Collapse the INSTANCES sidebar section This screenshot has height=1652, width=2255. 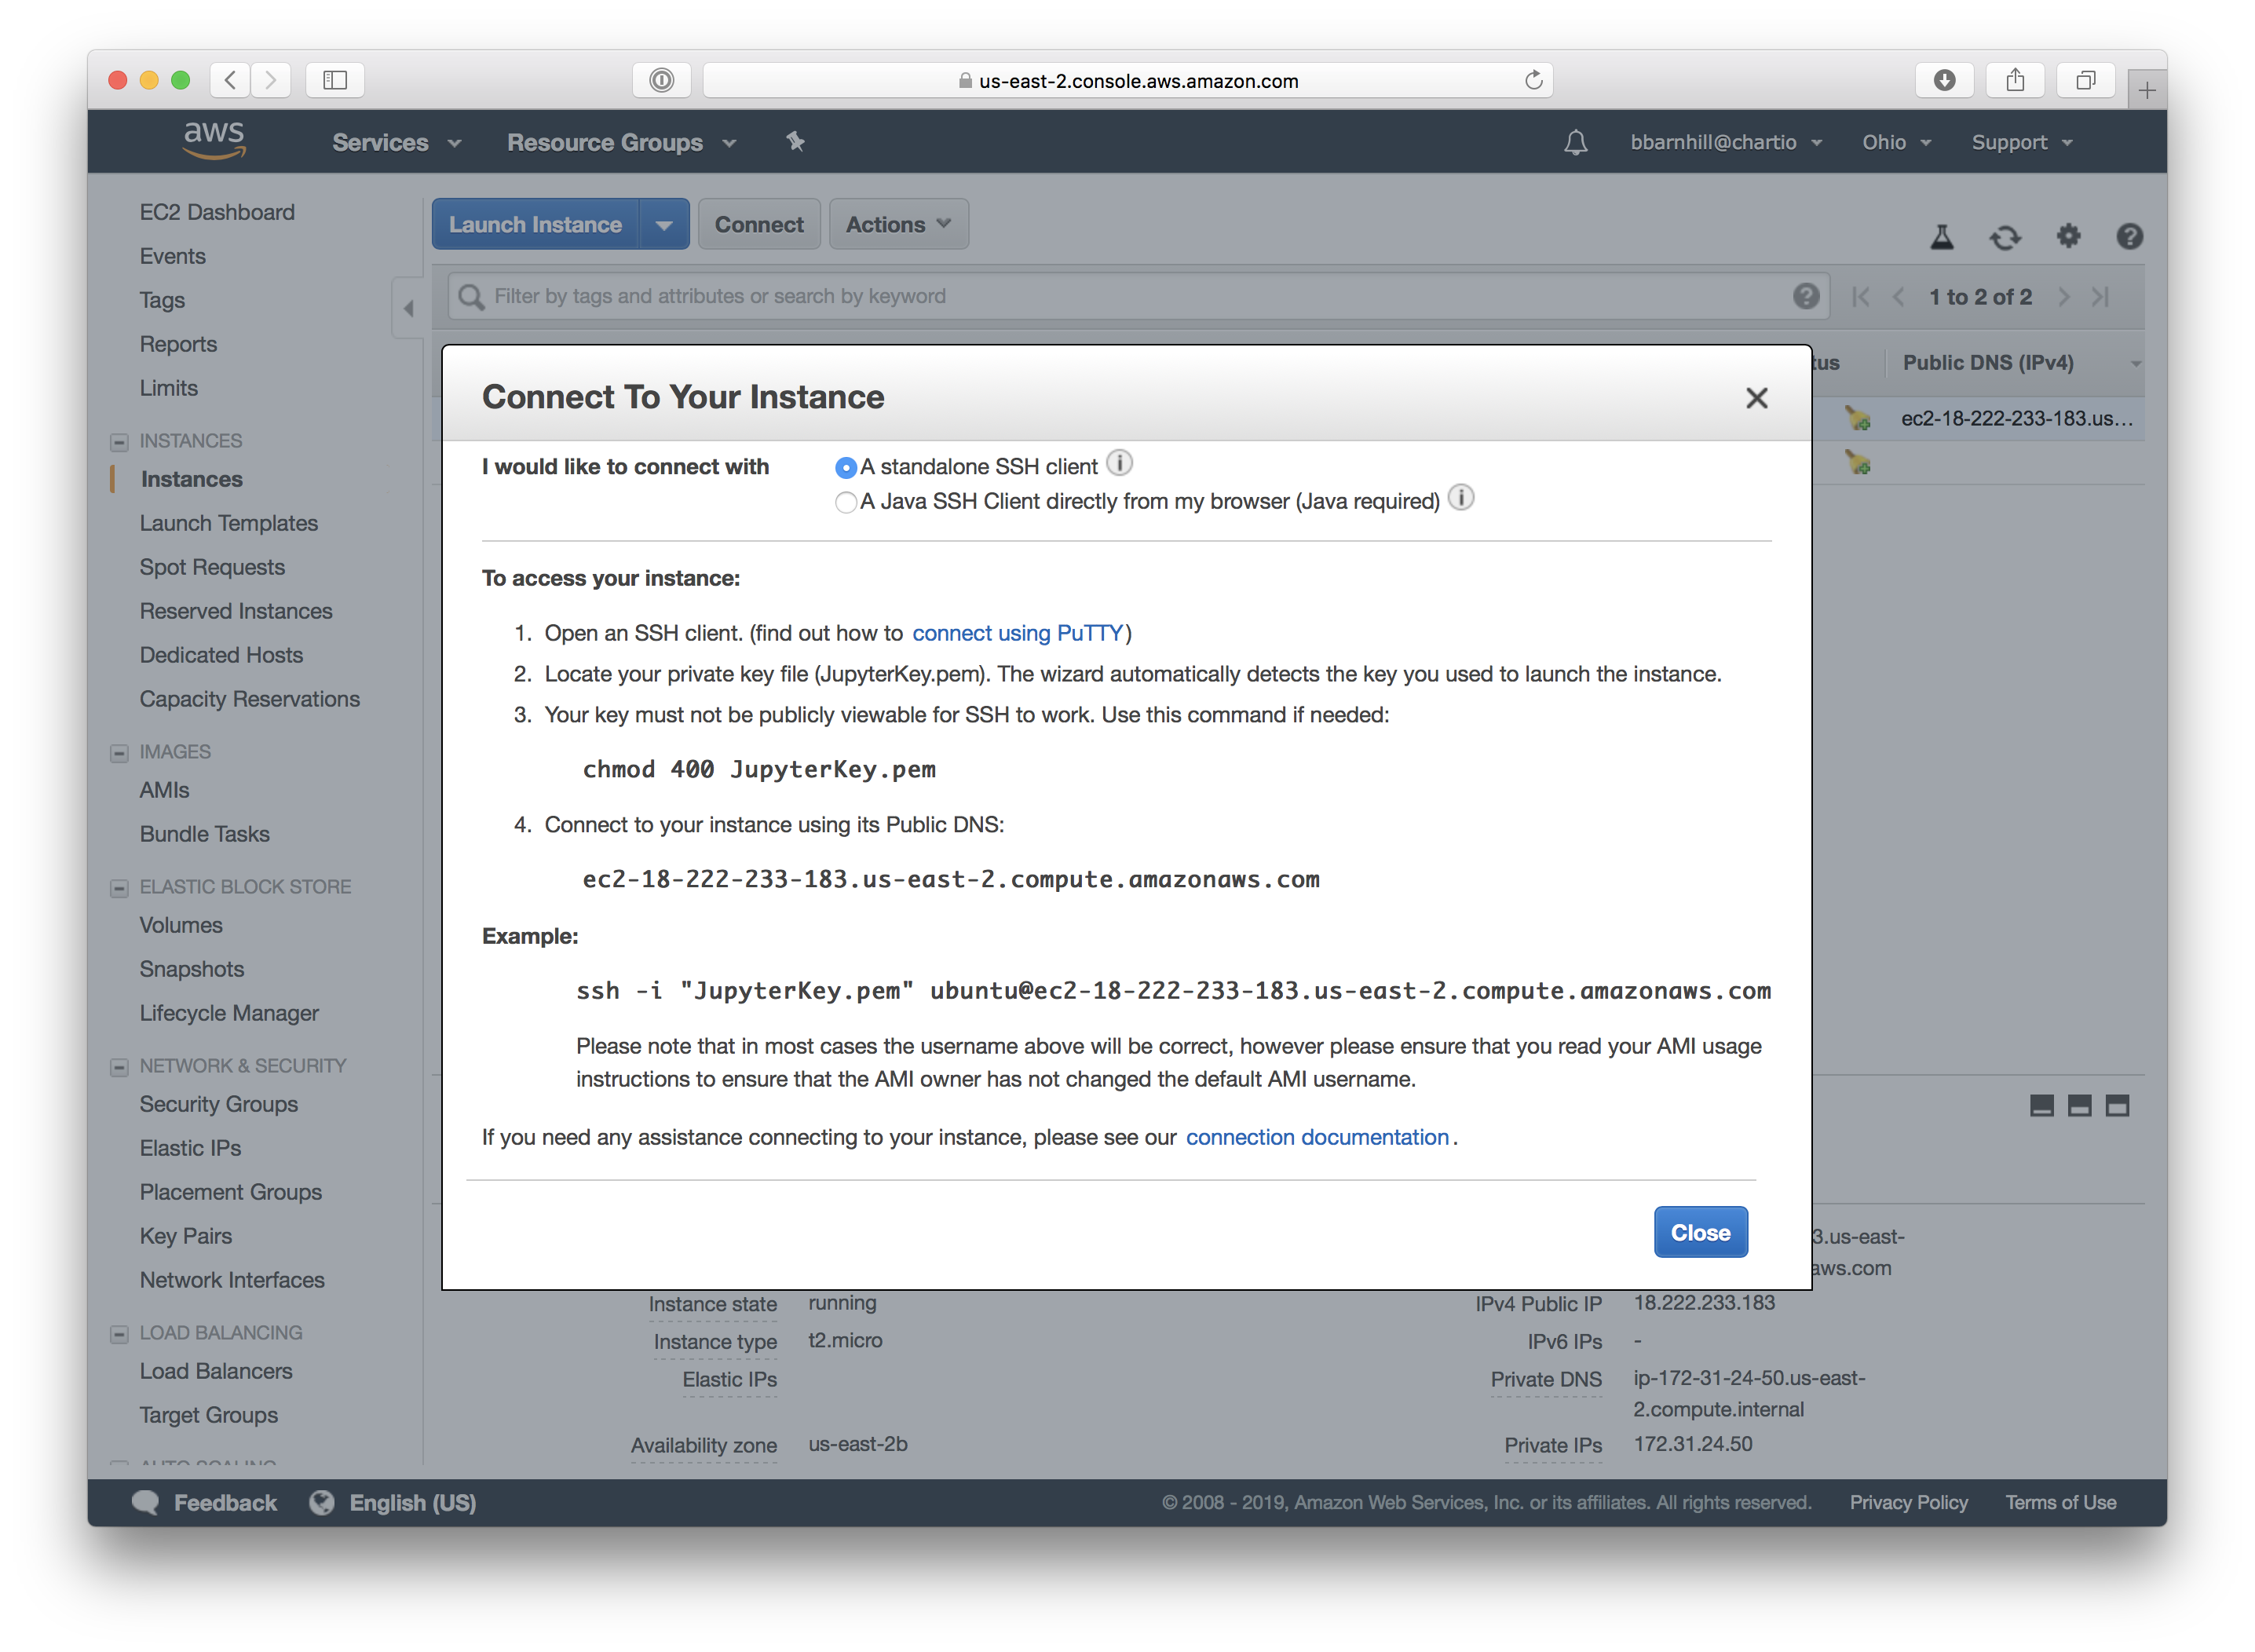pos(119,442)
